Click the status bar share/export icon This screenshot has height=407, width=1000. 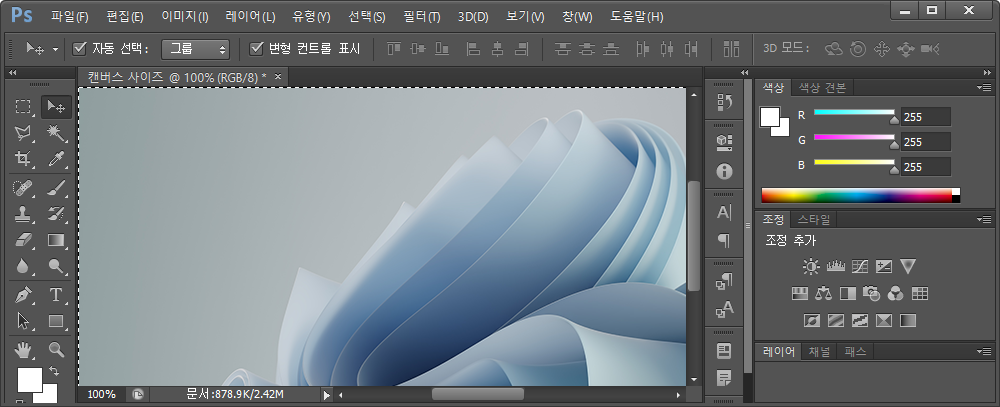click(x=138, y=395)
